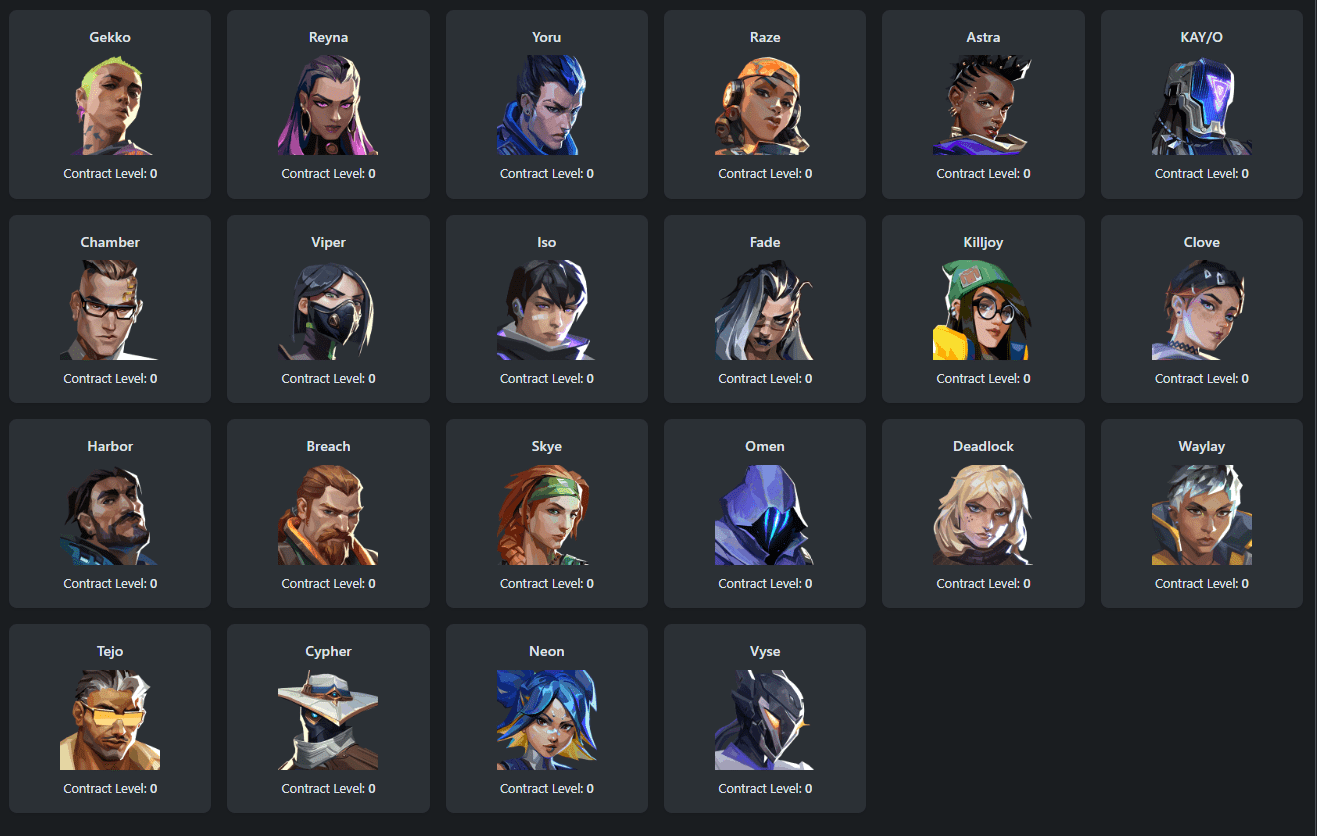Click Raze's portrait with orange cap
1317x836 pixels.
pos(765,105)
